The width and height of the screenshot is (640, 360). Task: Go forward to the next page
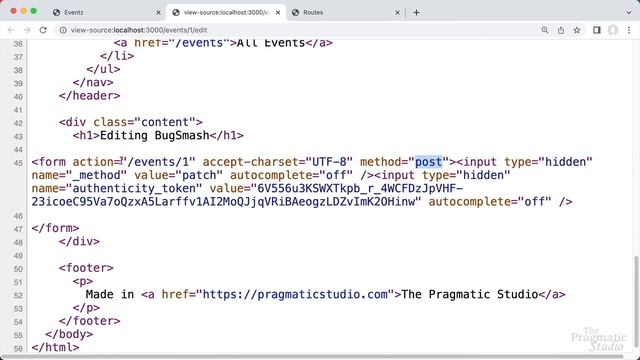coord(27,30)
